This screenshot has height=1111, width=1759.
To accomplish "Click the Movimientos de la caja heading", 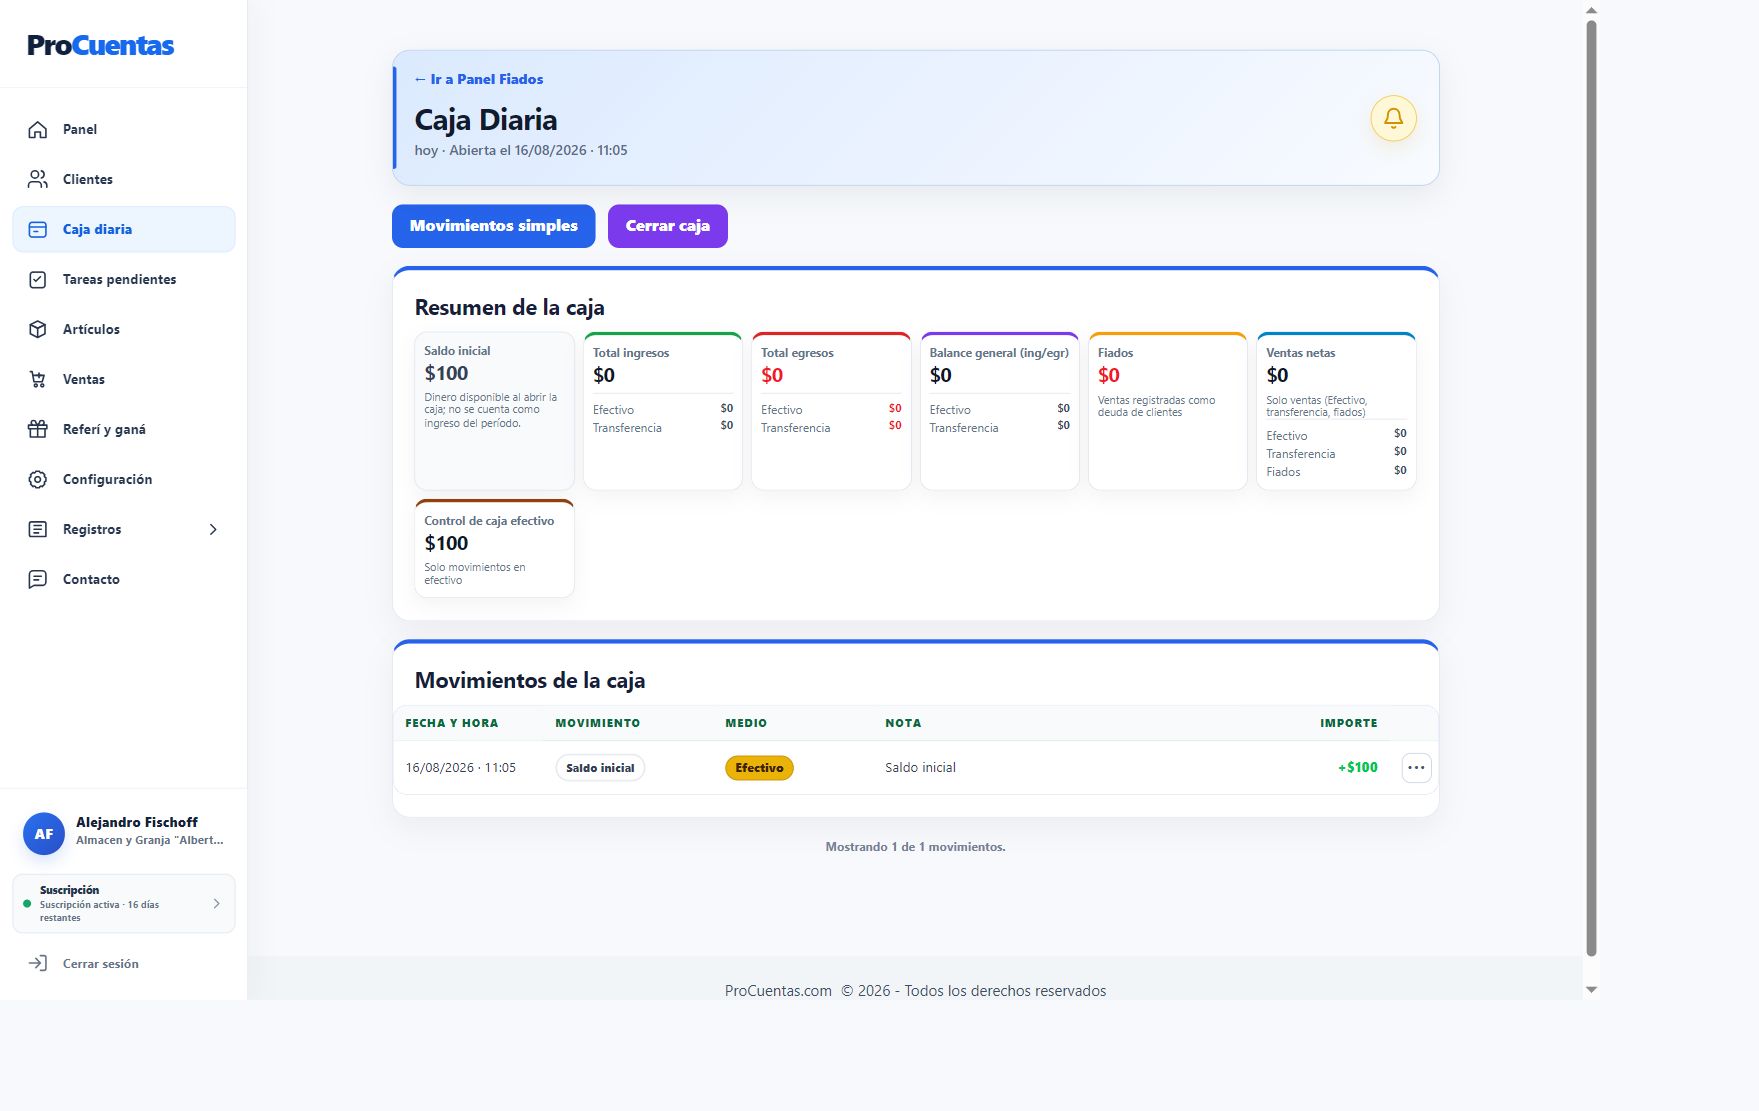I will (x=529, y=680).
